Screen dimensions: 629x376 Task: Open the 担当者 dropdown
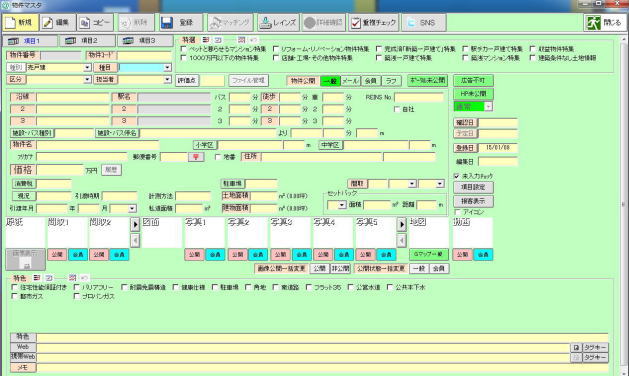coord(168,80)
